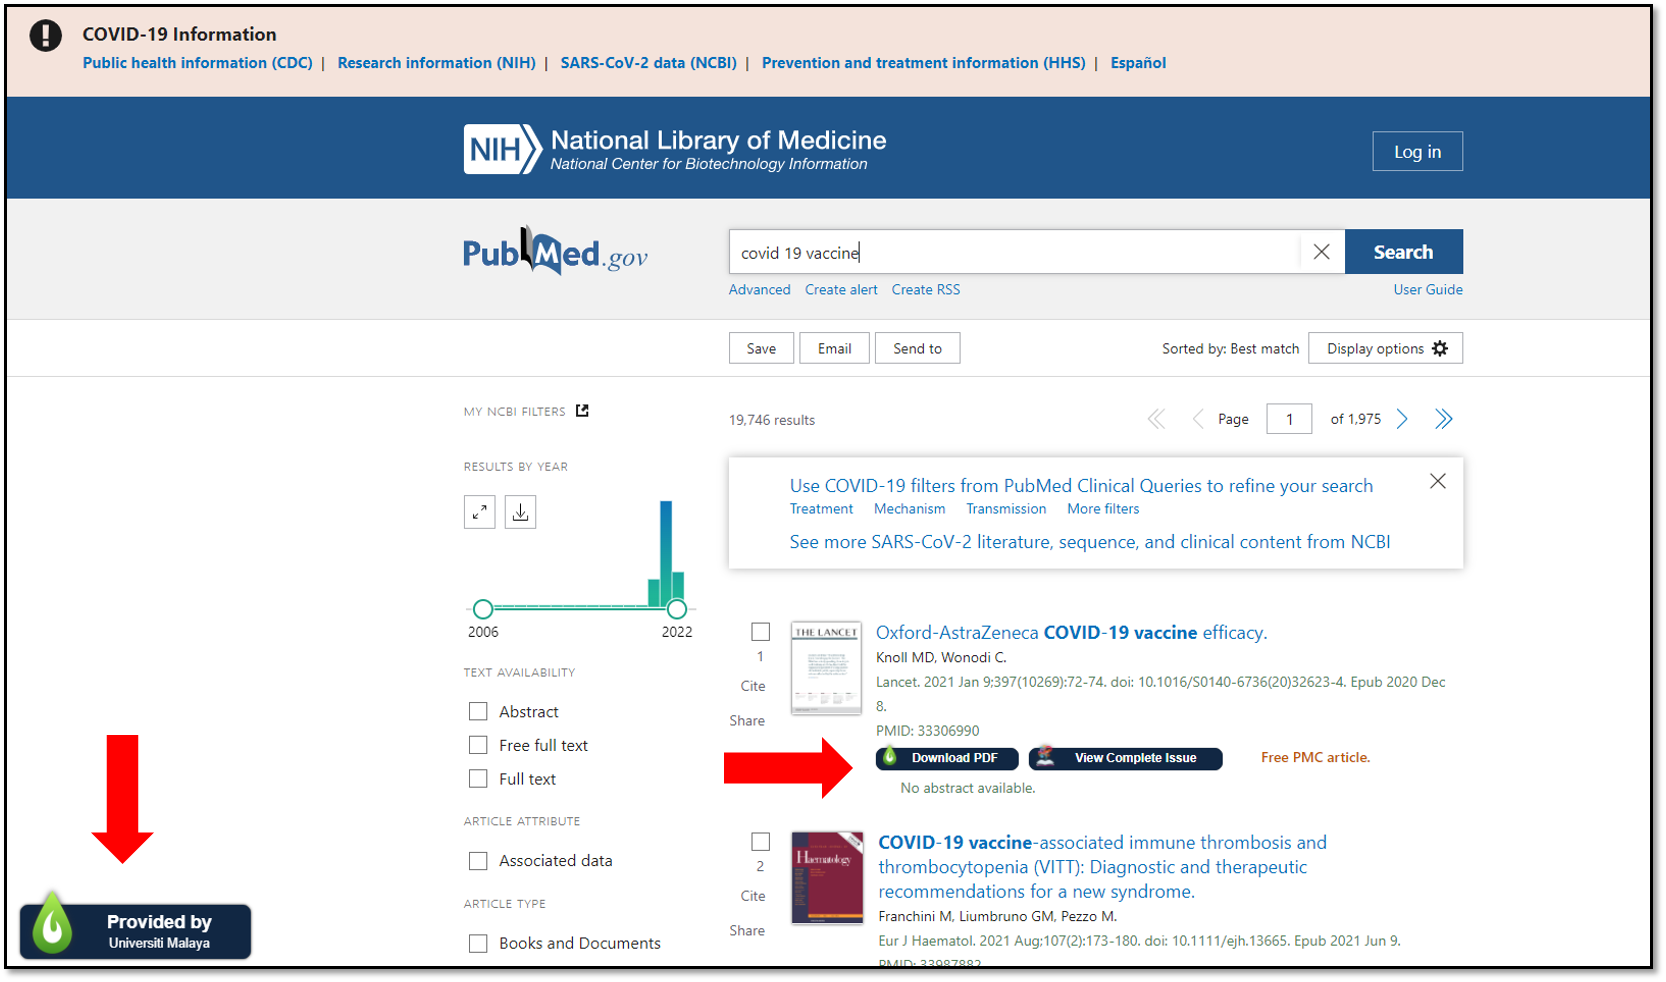Open SARS-CoV-2 data (NCBI) link
The height and width of the screenshot is (982, 1666).
coord(648,63)
